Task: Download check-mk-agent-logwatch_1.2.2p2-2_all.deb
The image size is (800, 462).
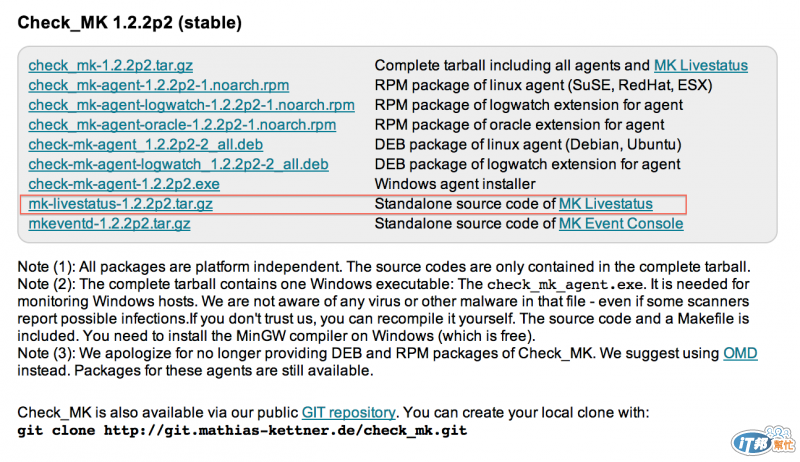Action: (179, 164)
